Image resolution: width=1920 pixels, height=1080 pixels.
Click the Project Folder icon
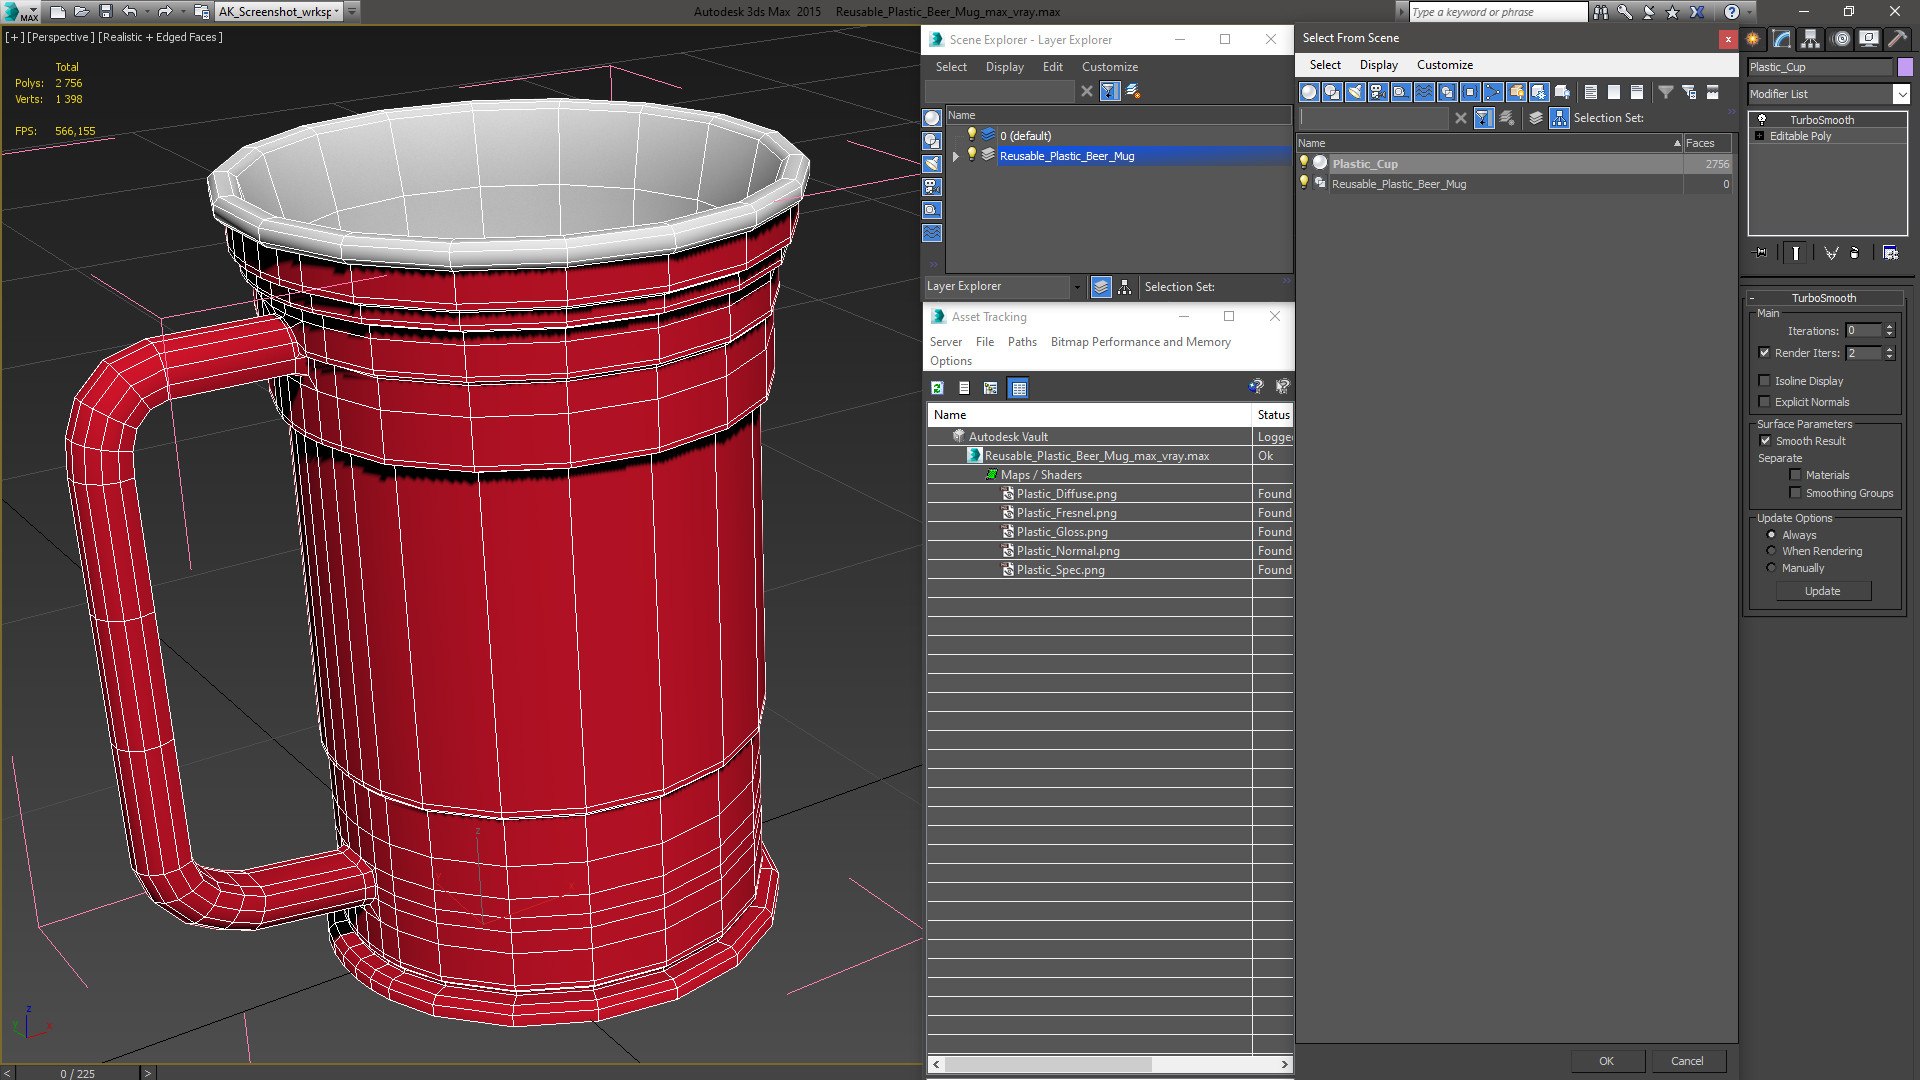201,12
